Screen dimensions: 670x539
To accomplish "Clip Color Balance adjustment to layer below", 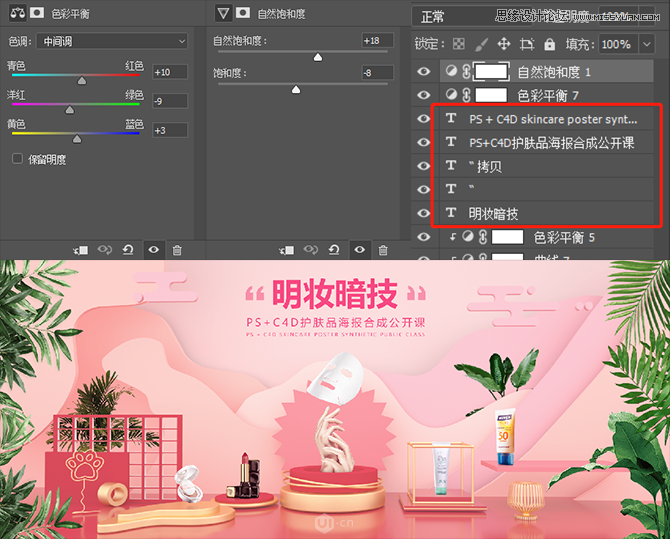I will click(x=81, y=249).
